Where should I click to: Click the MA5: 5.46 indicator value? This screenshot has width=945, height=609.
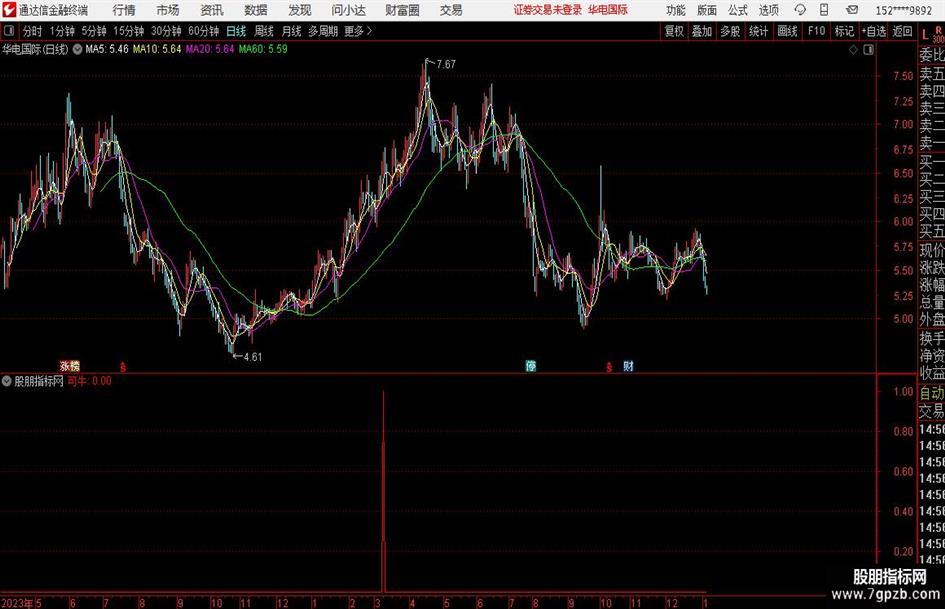point(107,49)
